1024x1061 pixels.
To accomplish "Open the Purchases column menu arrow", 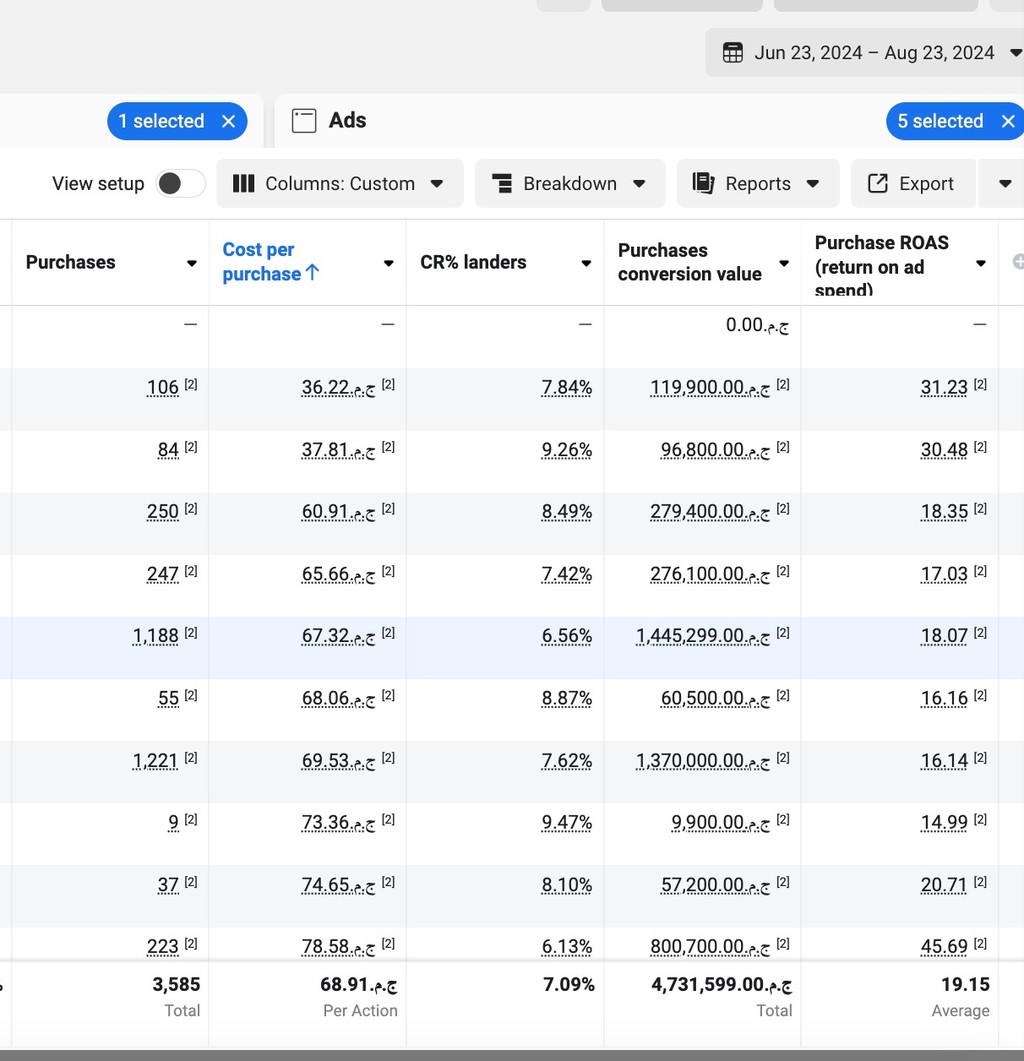I will coord(192,263).
